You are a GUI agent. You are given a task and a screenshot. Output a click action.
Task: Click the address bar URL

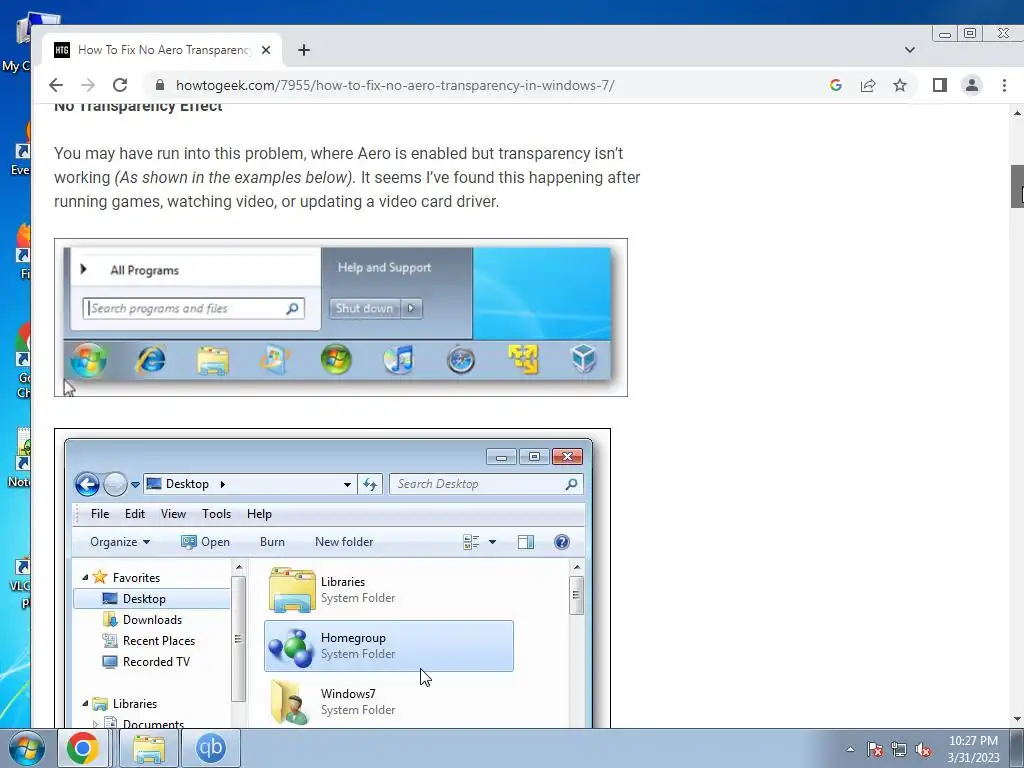[x=394, y=85]
